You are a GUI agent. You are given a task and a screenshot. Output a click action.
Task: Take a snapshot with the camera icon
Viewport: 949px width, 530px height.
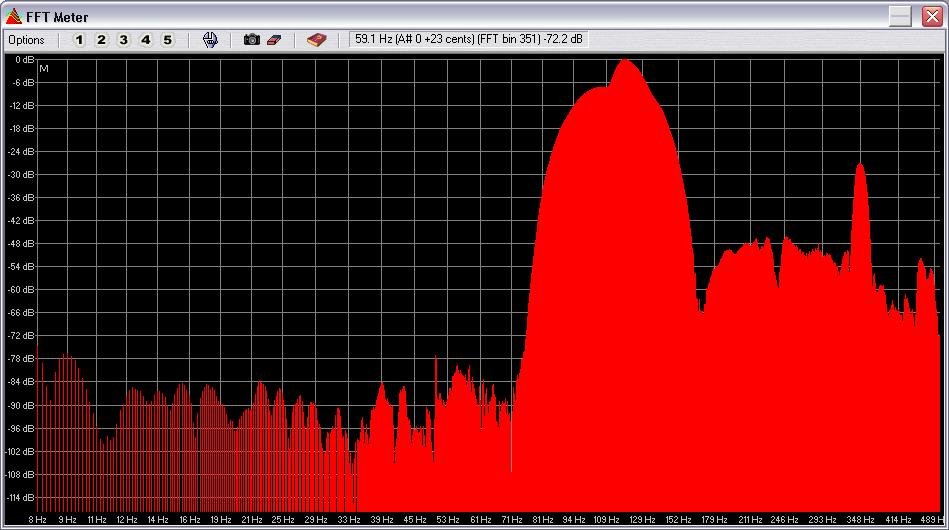click(x=252, y=40)
